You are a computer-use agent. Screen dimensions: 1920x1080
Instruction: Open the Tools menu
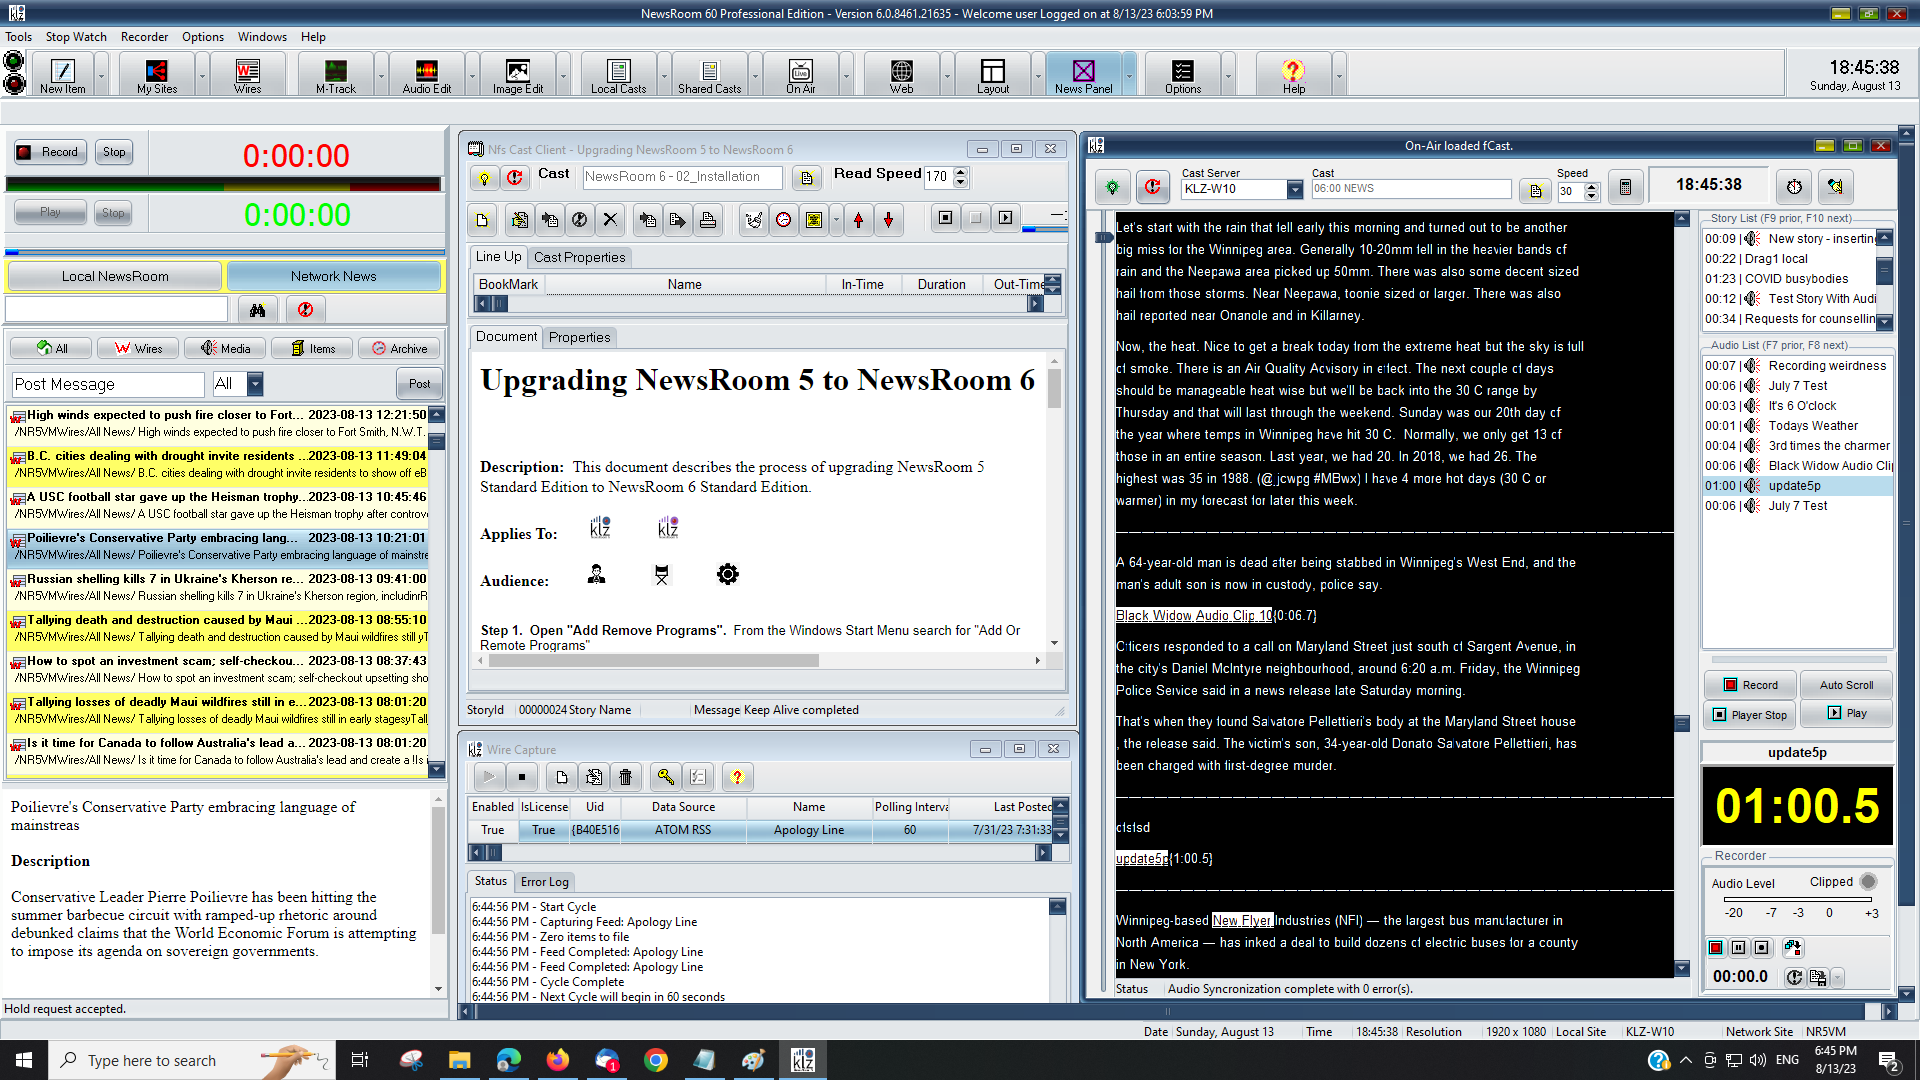point(18,37)
